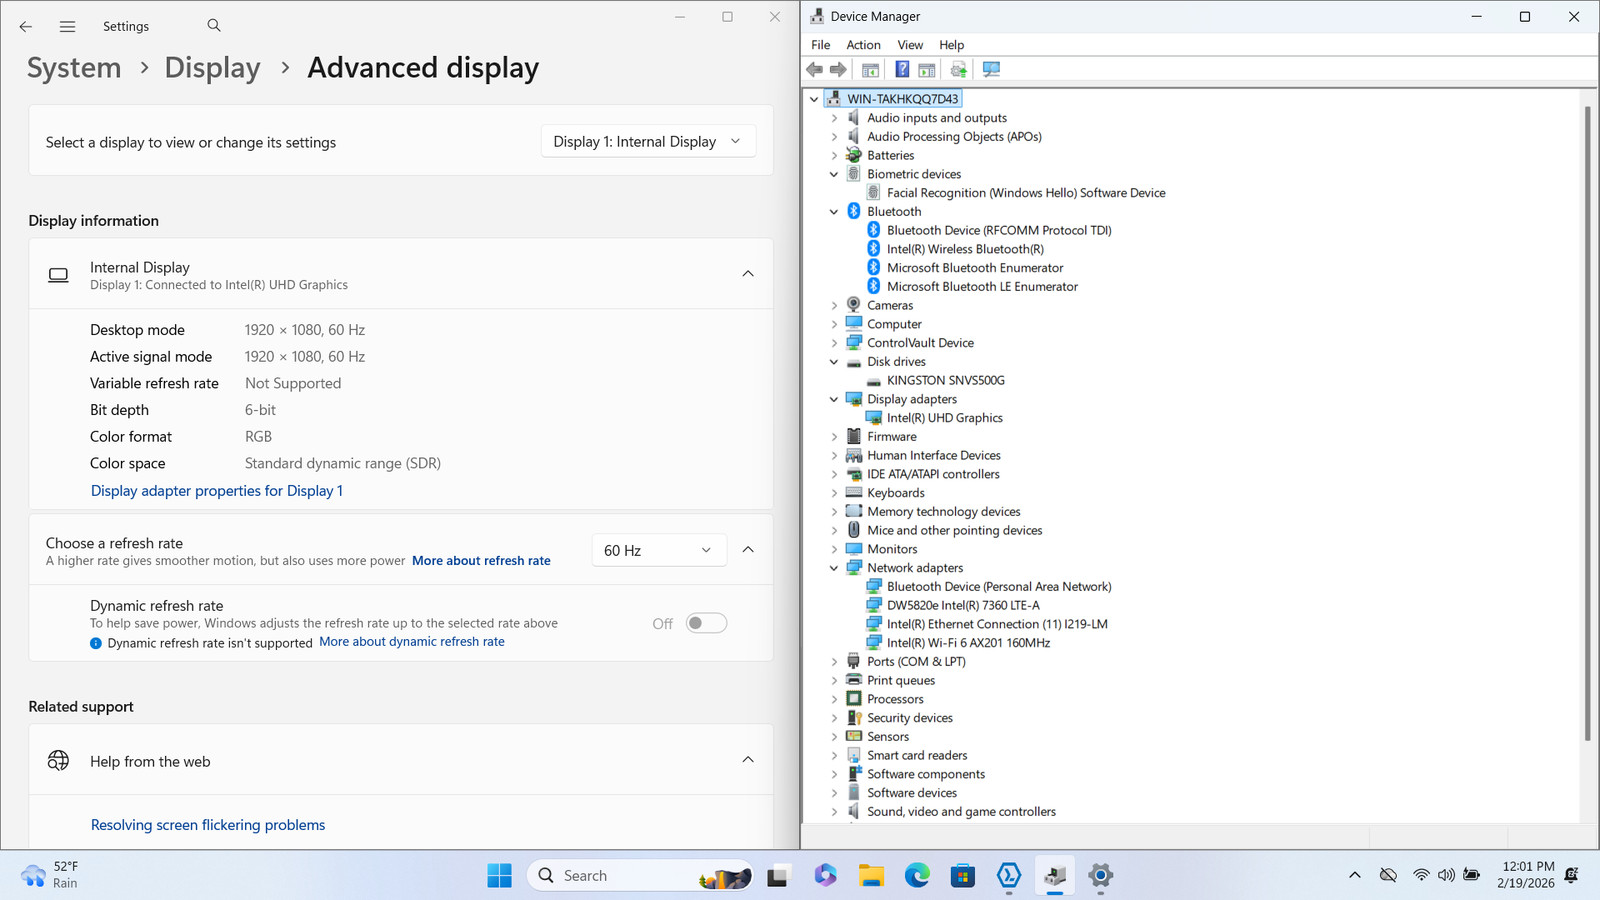Select Microsoft Bluetooth LE Enumerator

click(982, 287)
